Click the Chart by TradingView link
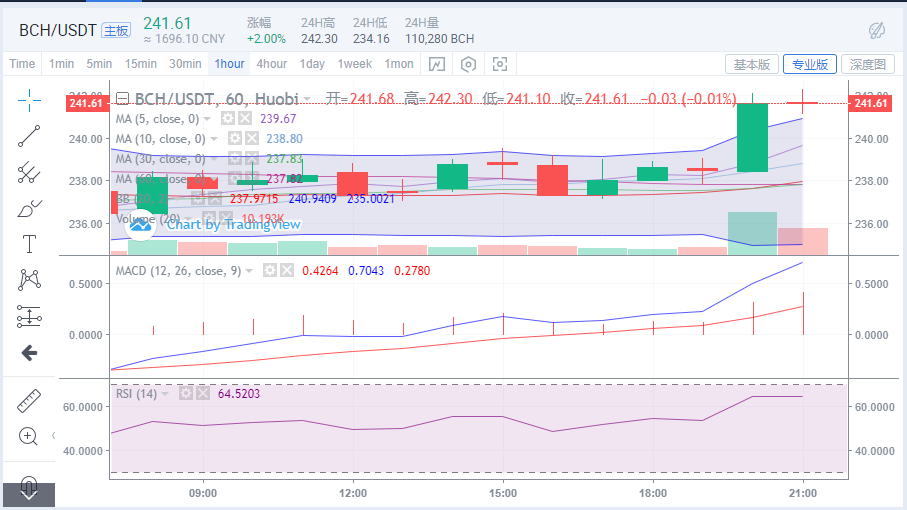 coord(233,224)
